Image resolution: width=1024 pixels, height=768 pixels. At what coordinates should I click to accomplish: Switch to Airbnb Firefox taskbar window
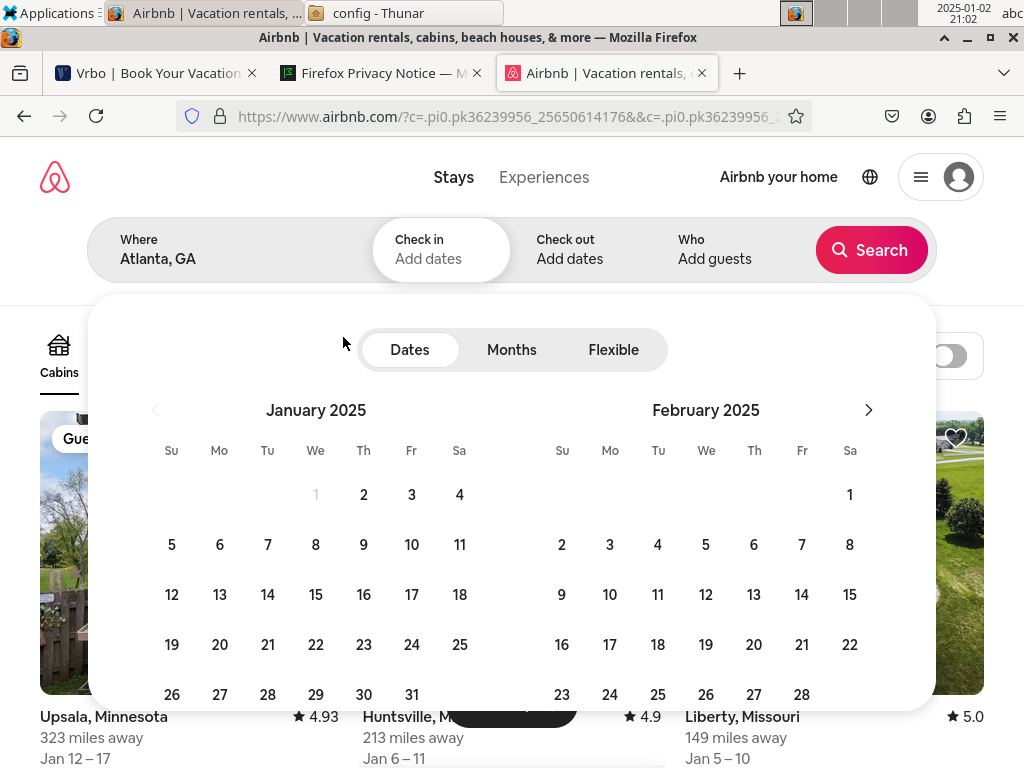pyautogui.click(x=204, y=13)
